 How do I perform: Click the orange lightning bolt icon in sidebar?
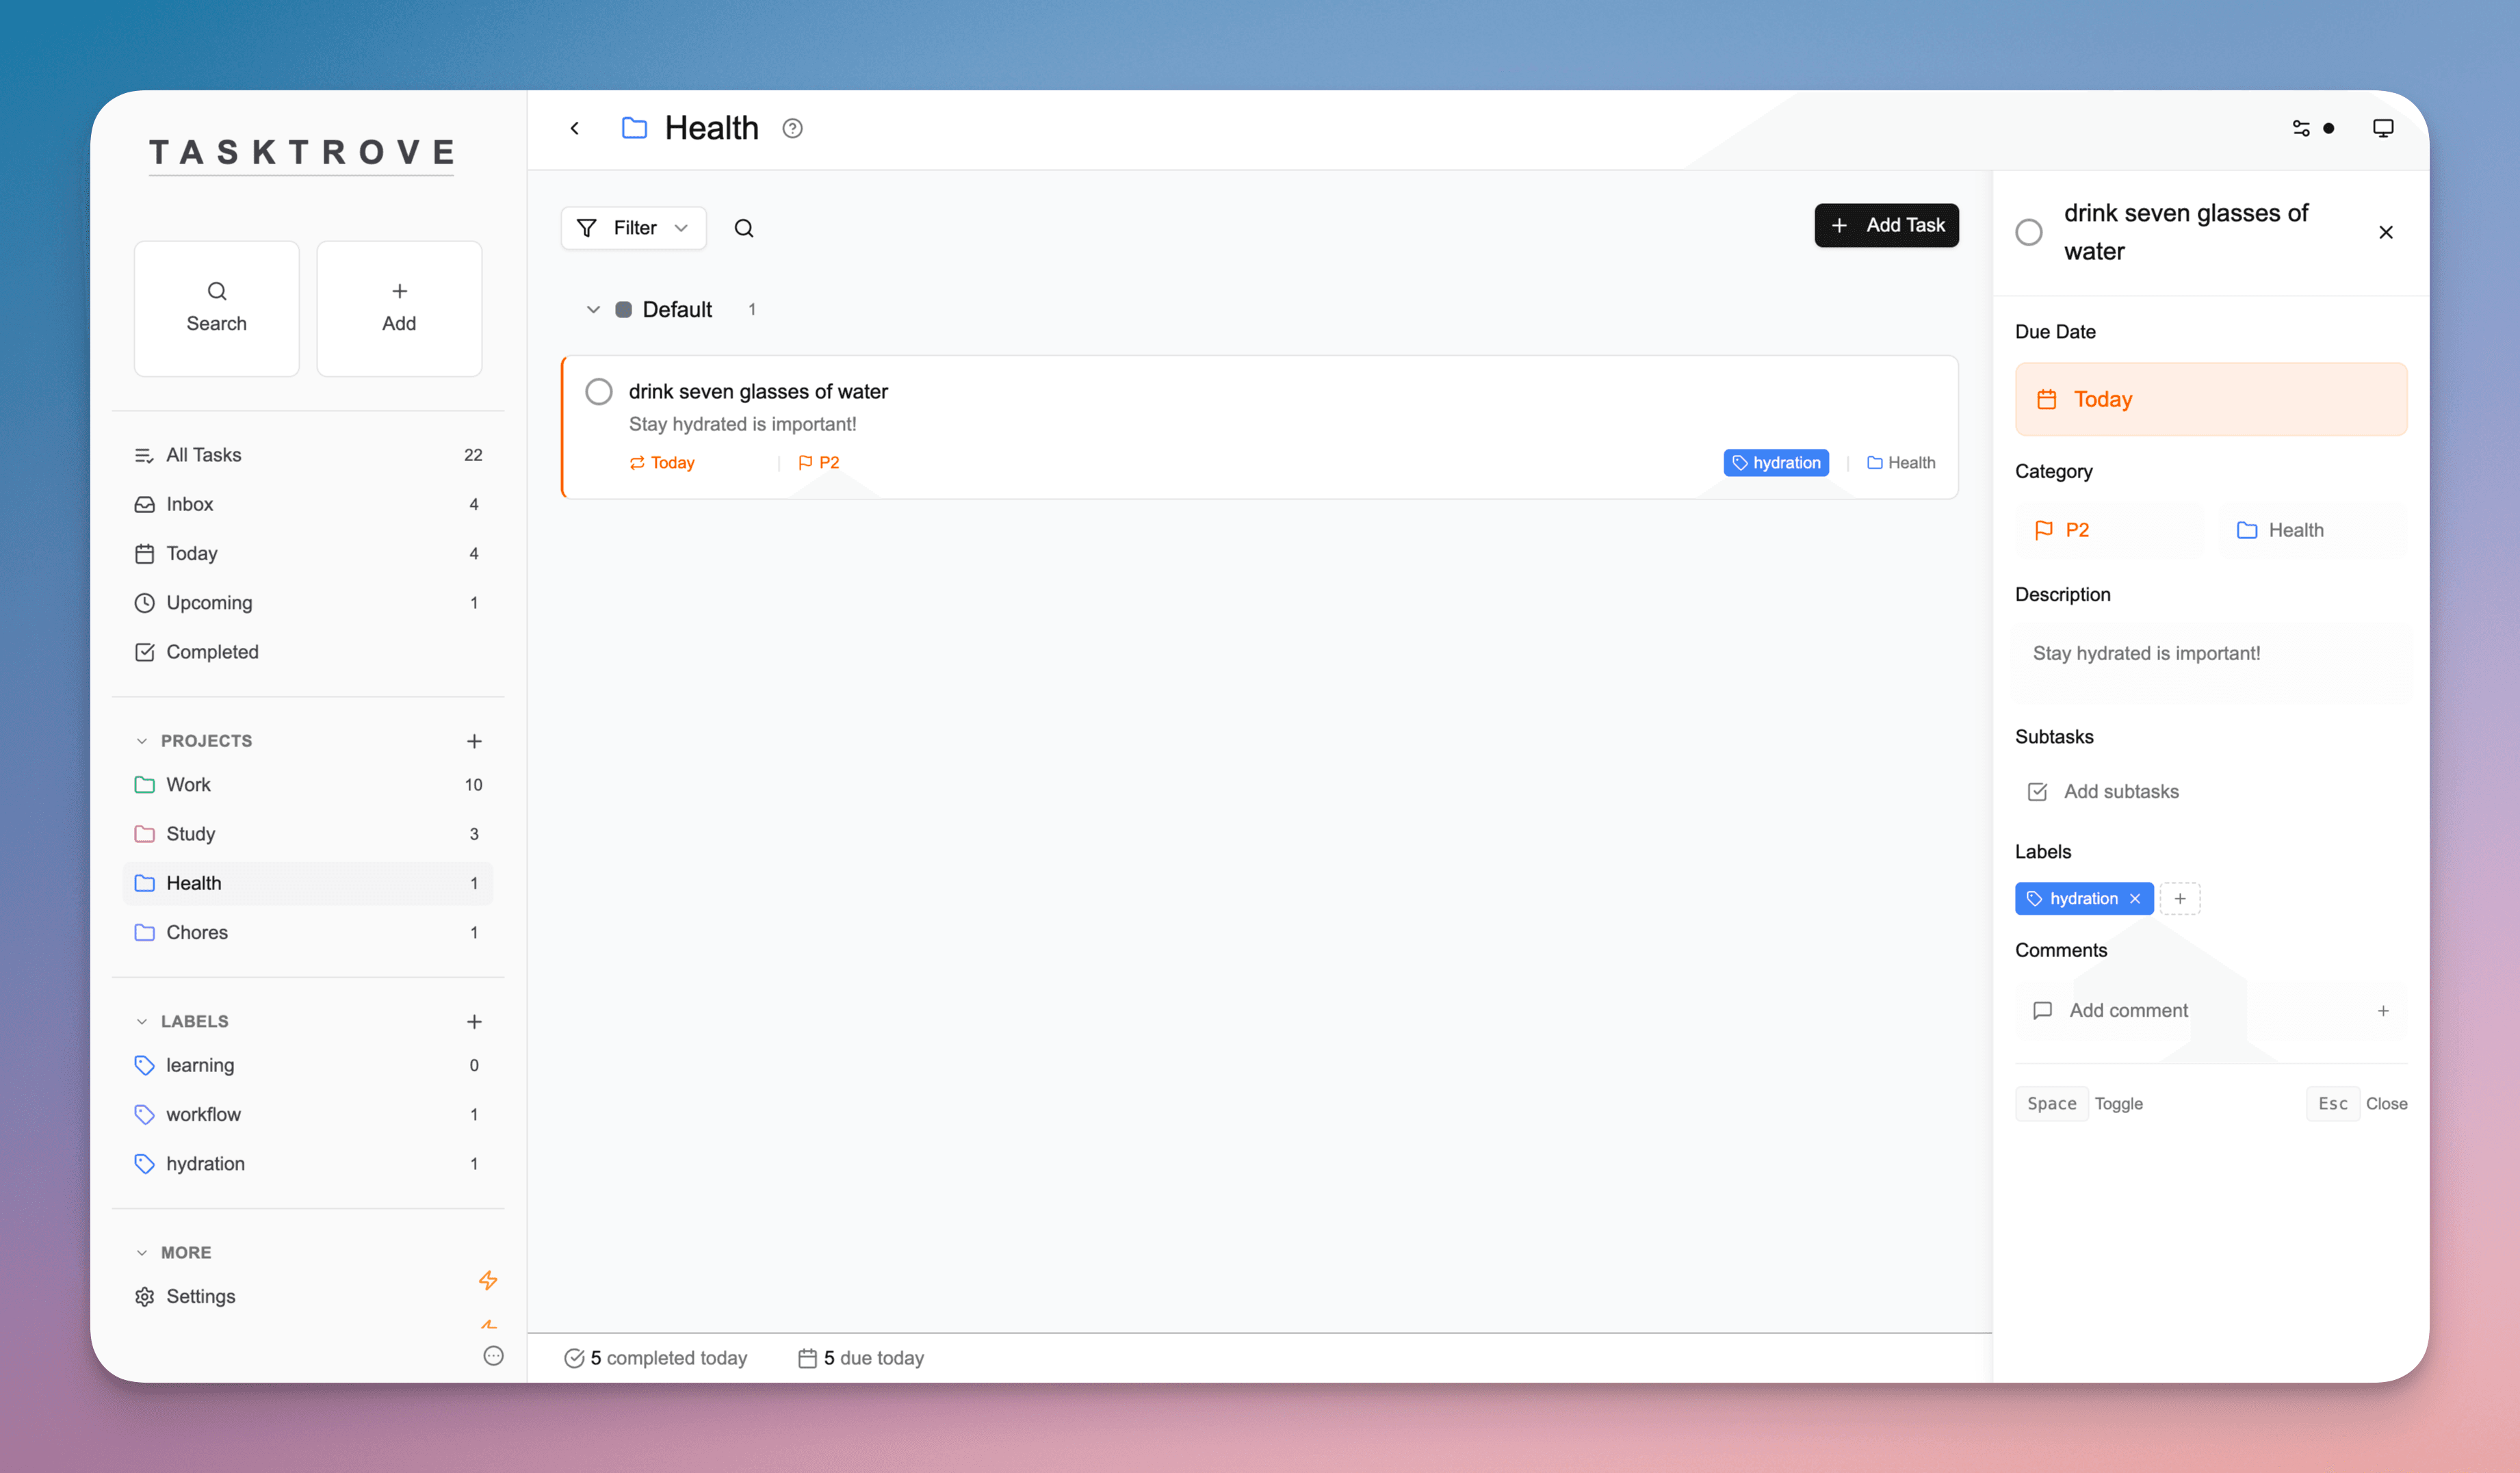pos(488,1280)
